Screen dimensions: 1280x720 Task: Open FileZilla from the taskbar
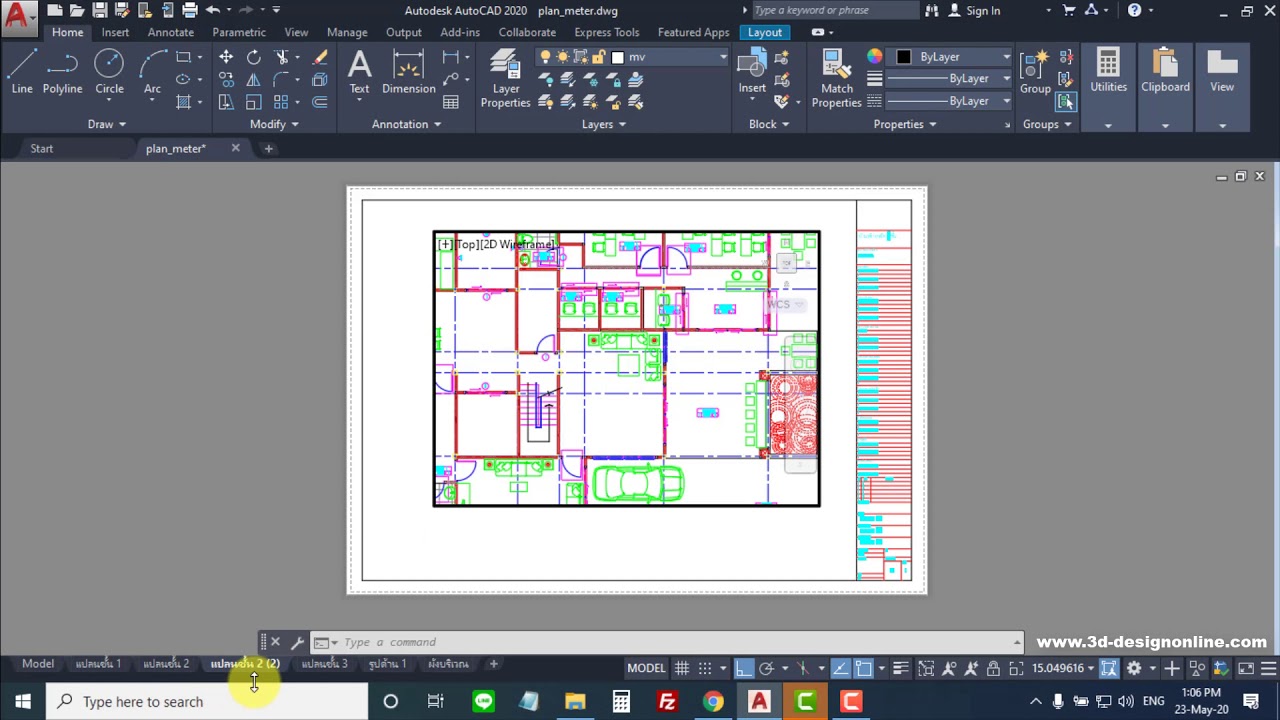click(x=667, y=701)
